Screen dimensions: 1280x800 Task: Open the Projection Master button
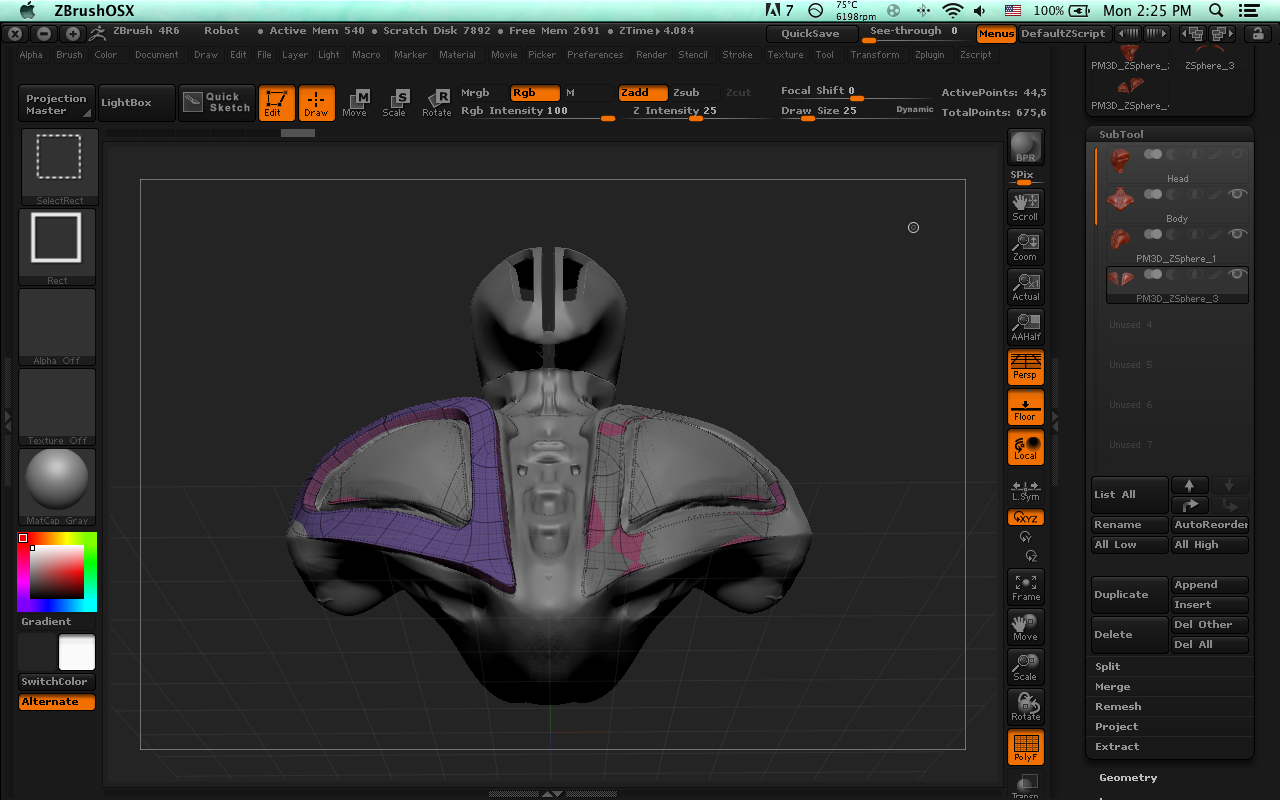click(x=57, y=104)
